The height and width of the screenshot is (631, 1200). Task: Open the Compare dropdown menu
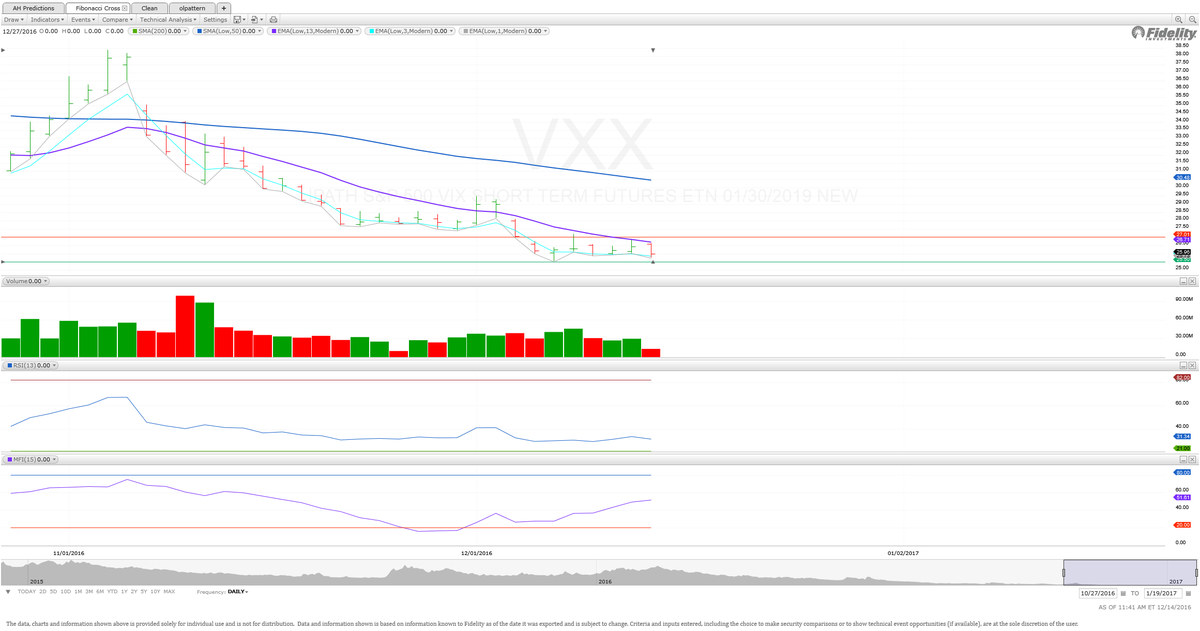click(118, 19)
